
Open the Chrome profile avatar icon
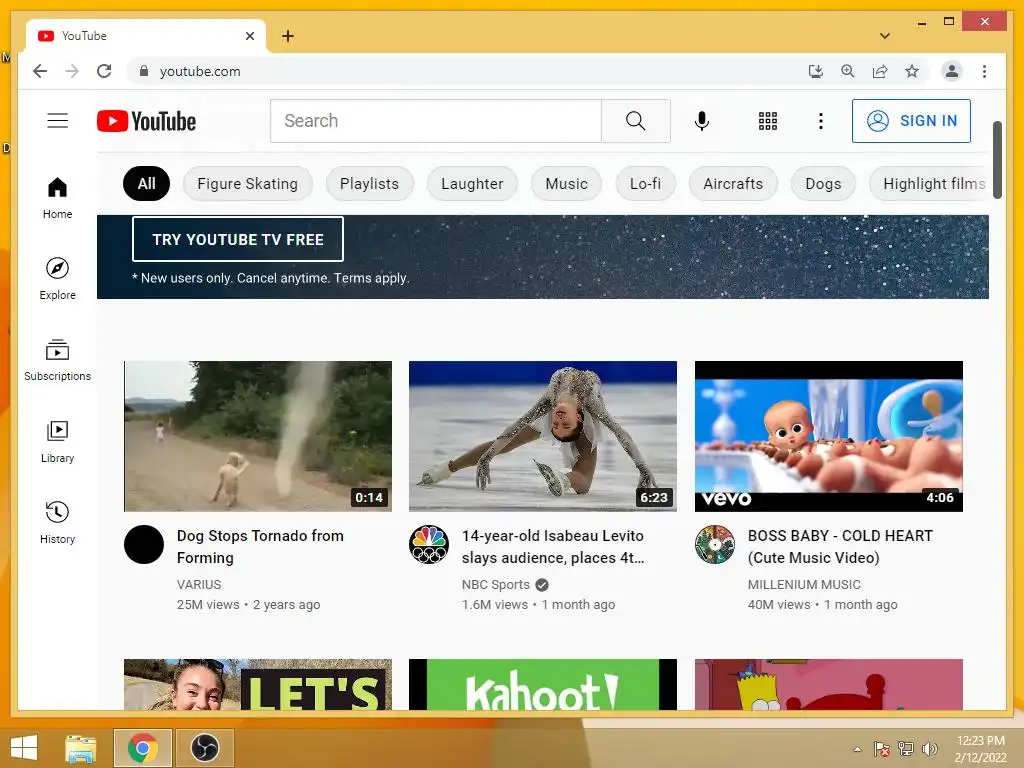click(x=952, y=71)
